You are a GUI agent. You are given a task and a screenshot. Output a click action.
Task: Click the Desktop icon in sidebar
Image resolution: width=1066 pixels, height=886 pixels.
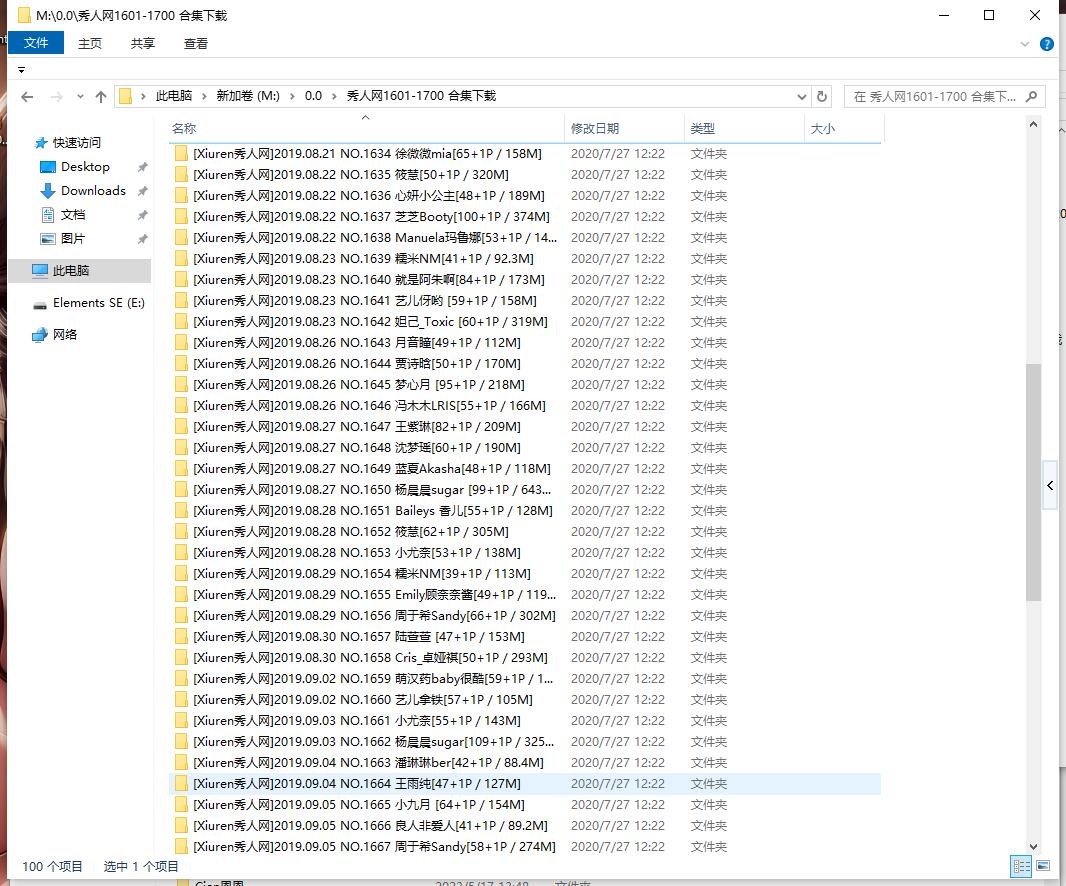pyautogui.click(x=48, y=167)
